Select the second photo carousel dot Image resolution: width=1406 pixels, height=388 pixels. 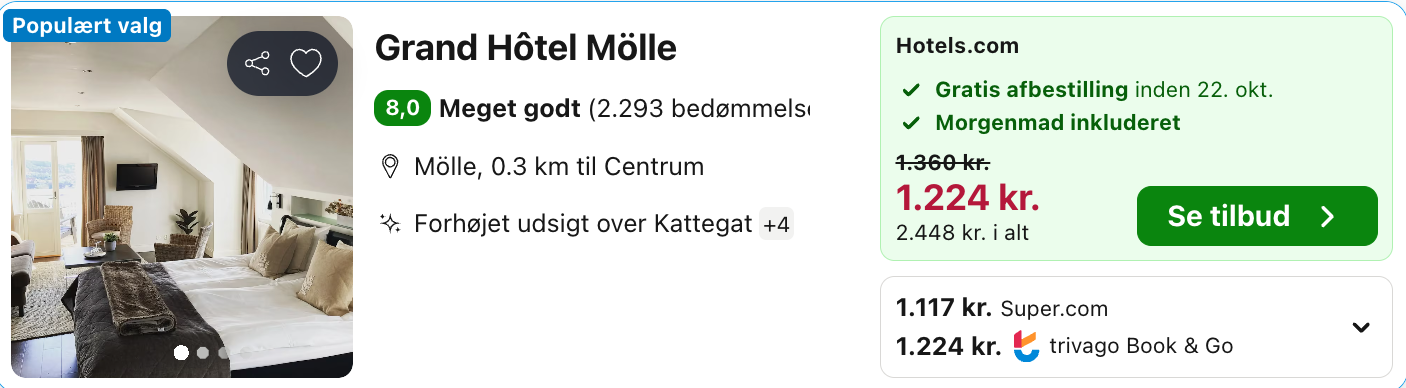click(x=203, y=352)
